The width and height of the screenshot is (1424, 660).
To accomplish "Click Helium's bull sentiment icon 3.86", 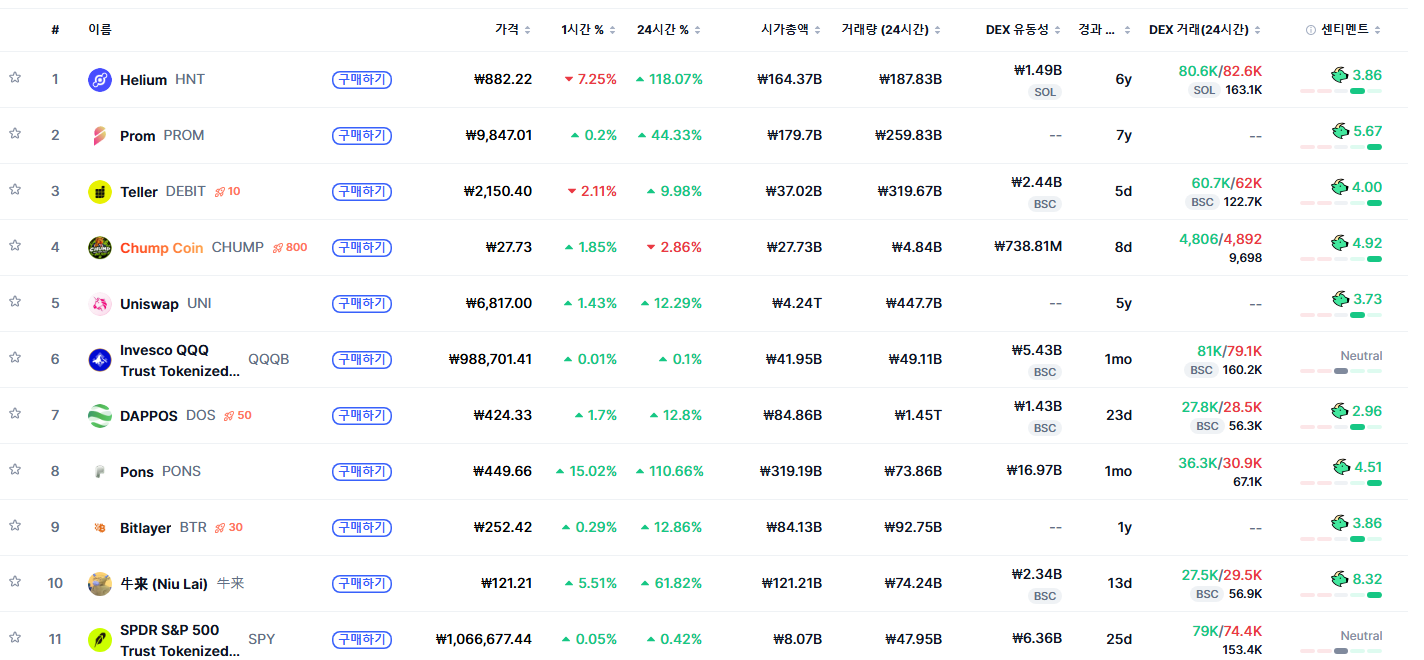I will point(1340,74).
